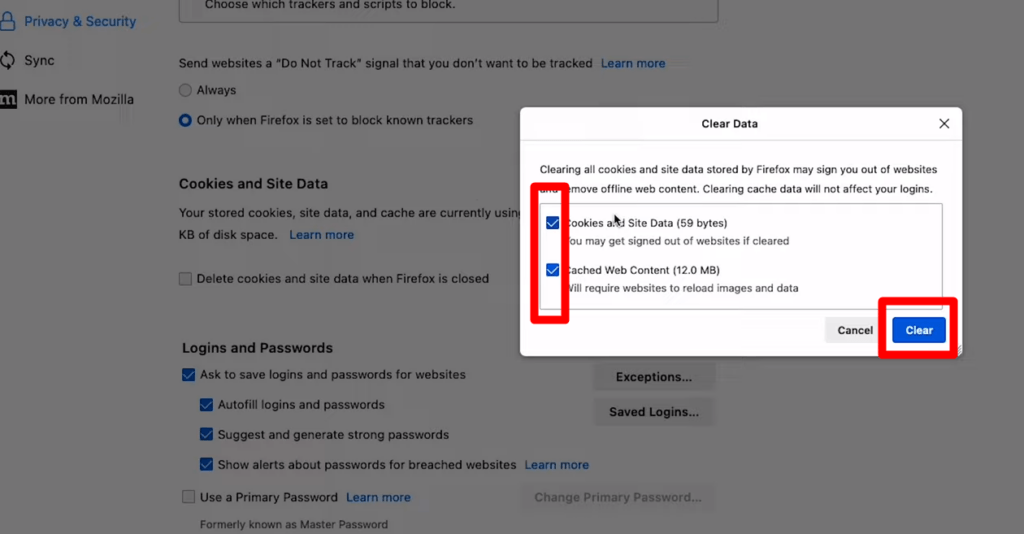Screen dimensions: 1024x534
Task: Cancel the Clear Data dialog
Action: tap(855, 330)
